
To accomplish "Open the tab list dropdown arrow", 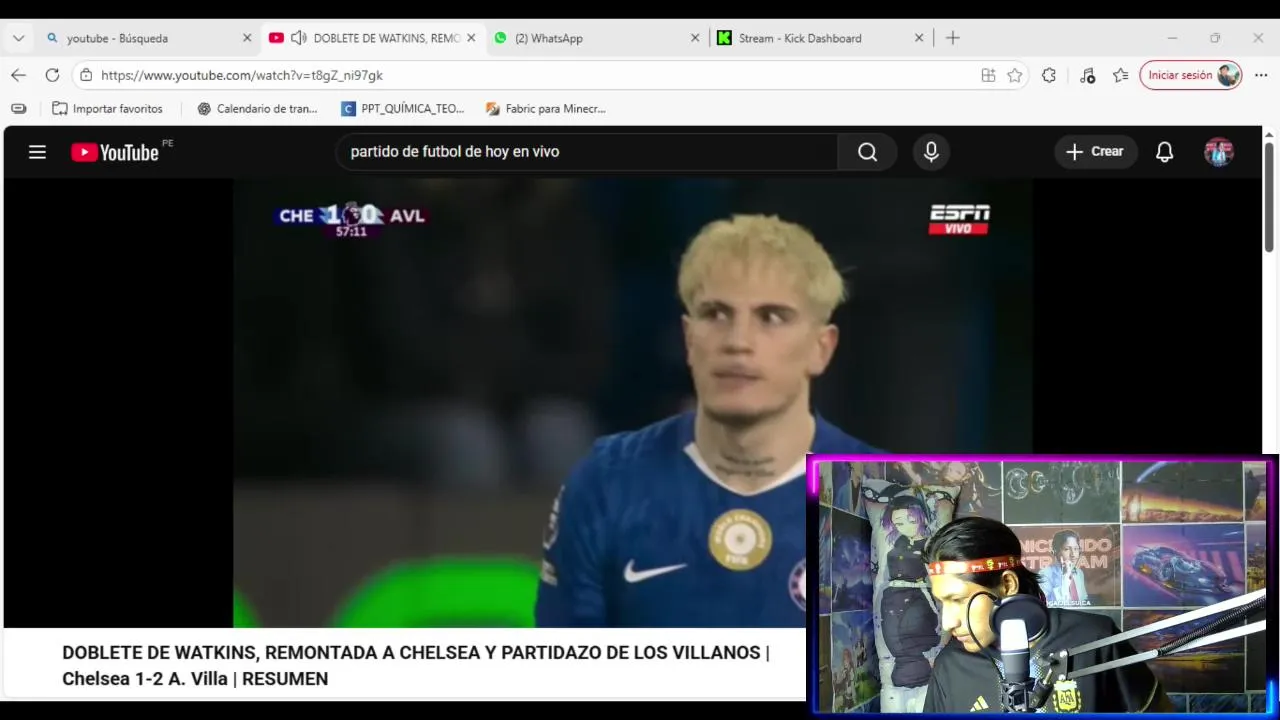I will (x=18, y=38).
